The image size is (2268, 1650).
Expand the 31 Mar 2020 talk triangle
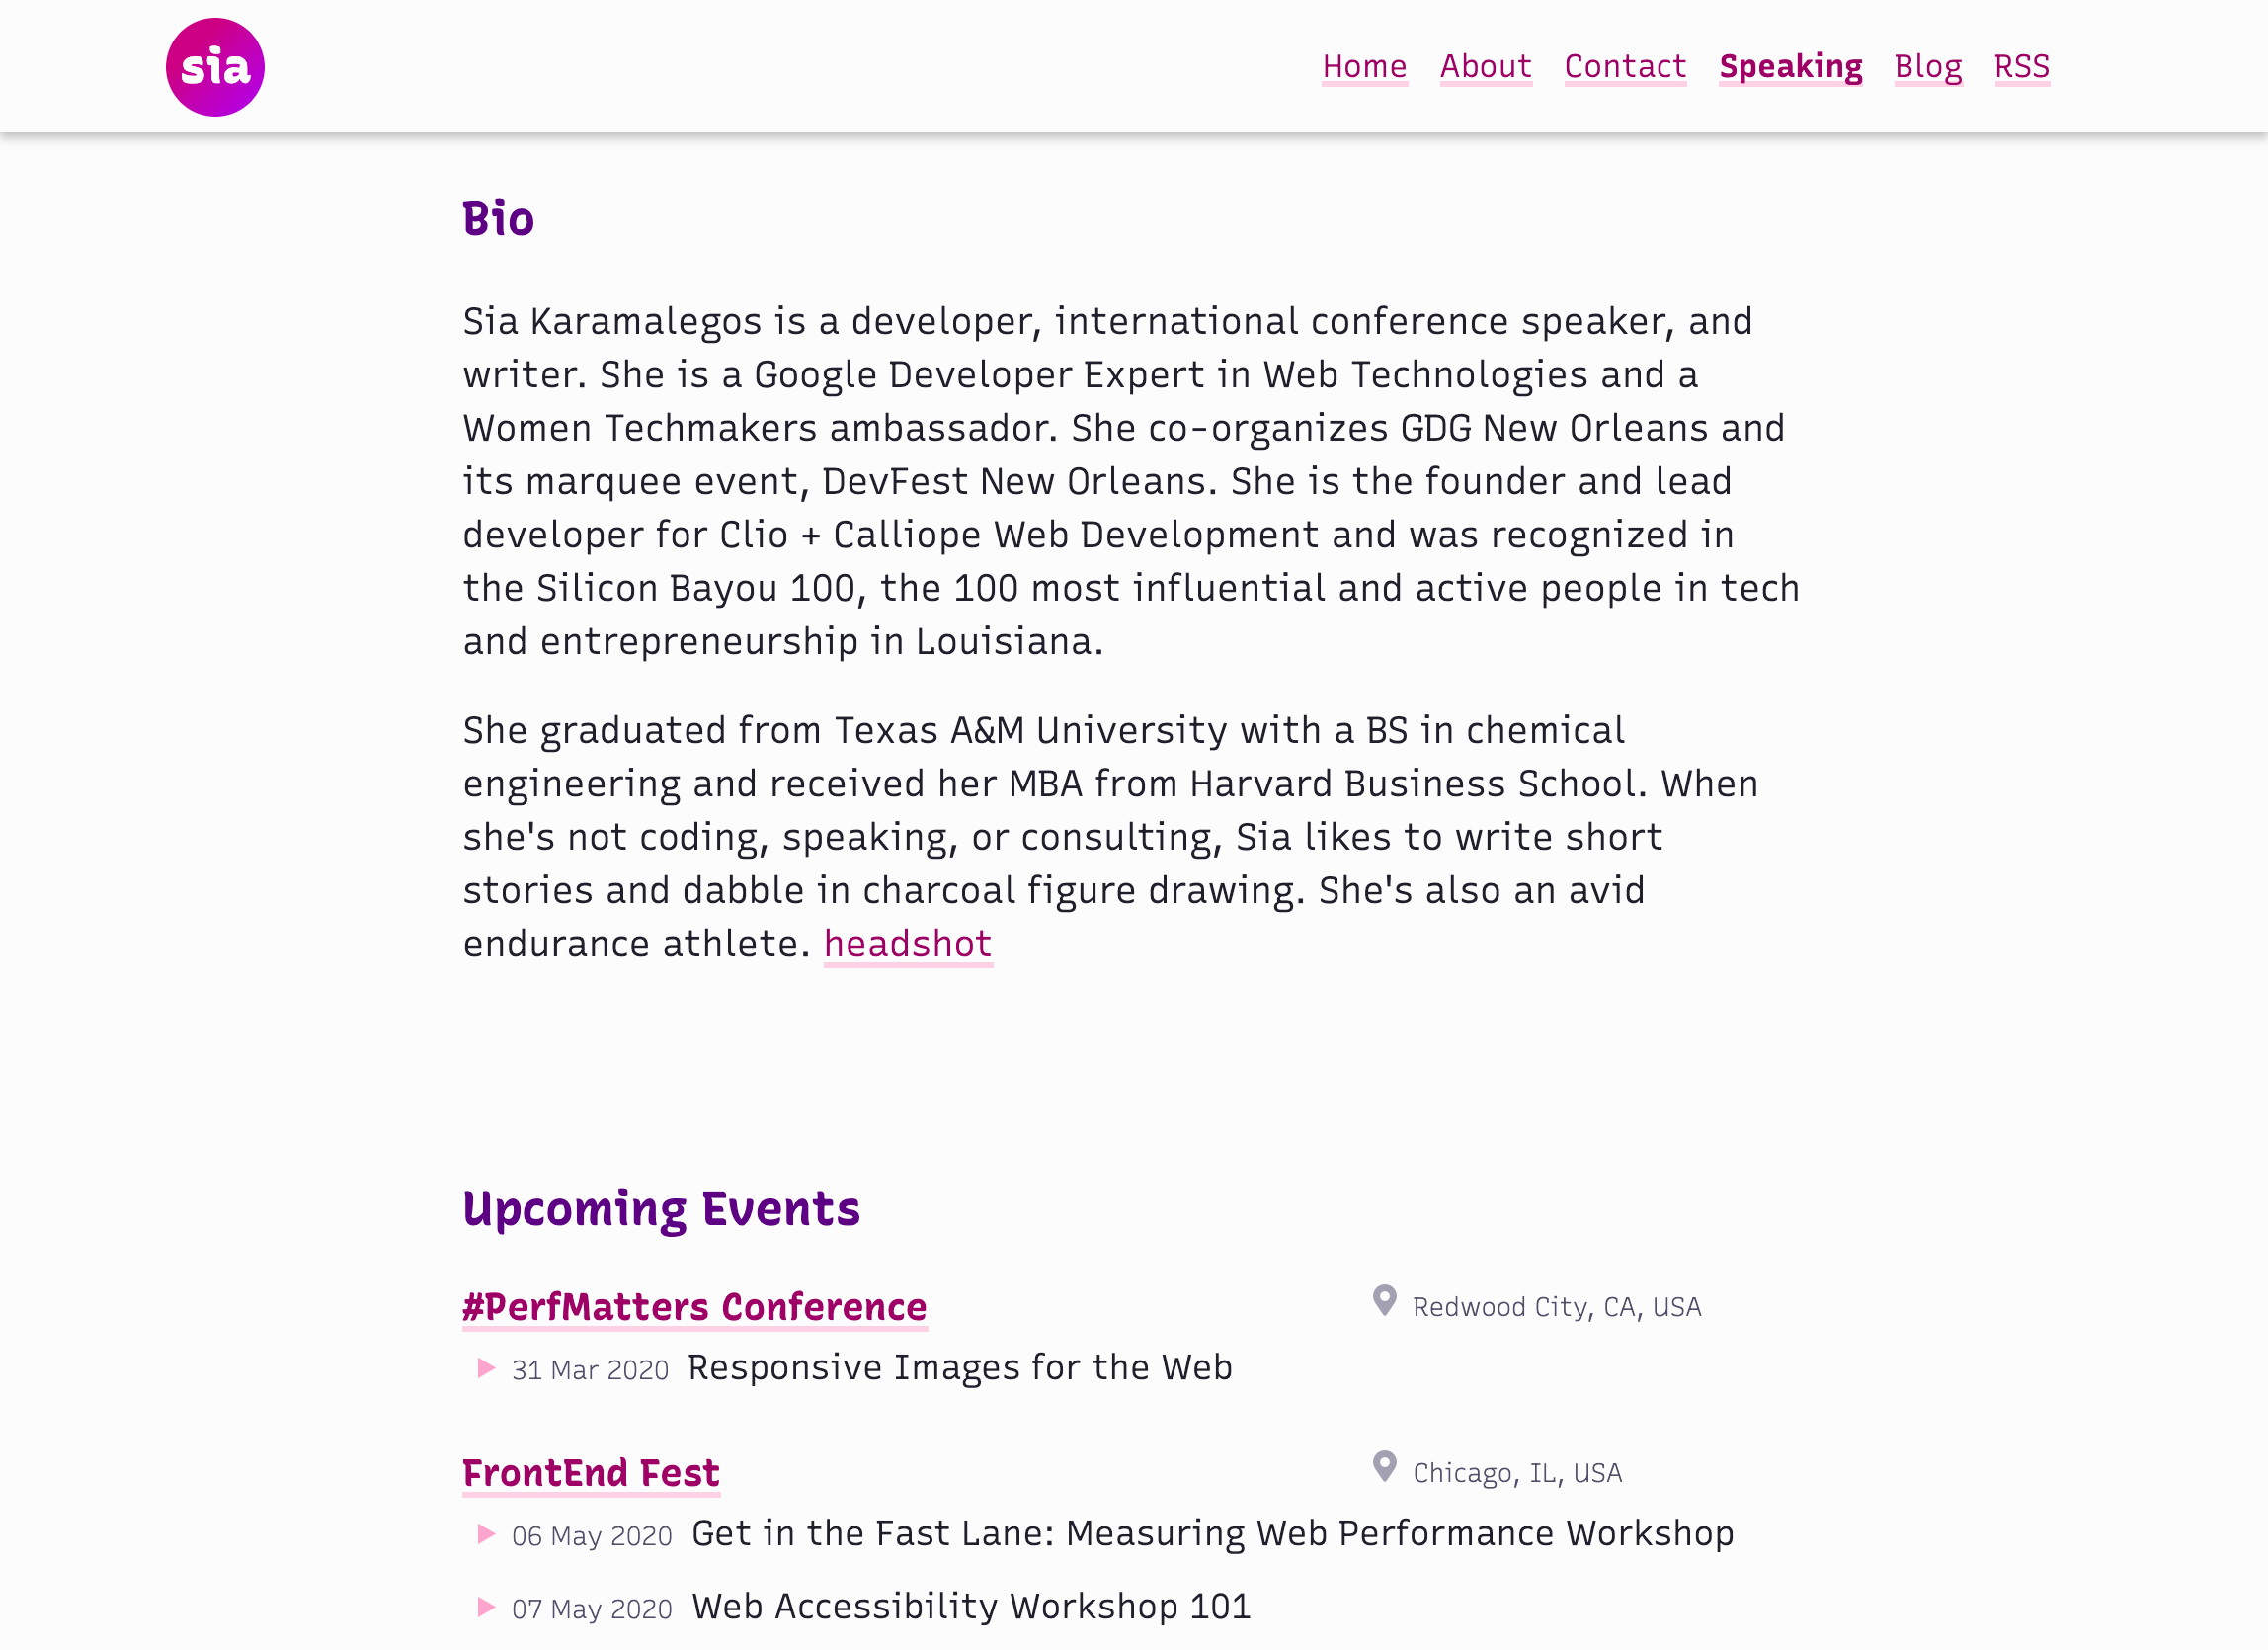click(x=487, y=1368)
